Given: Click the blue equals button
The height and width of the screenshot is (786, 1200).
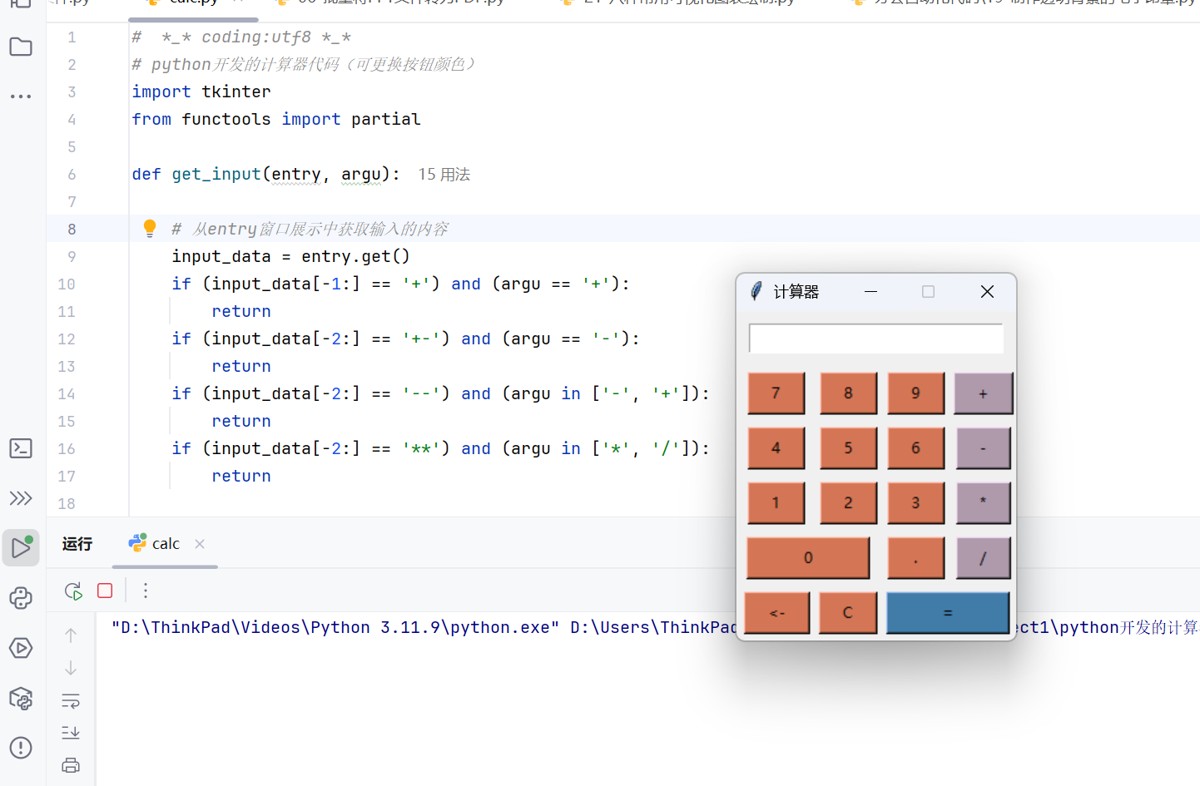Looking at the screenshot, I should [x=948, y=613].
